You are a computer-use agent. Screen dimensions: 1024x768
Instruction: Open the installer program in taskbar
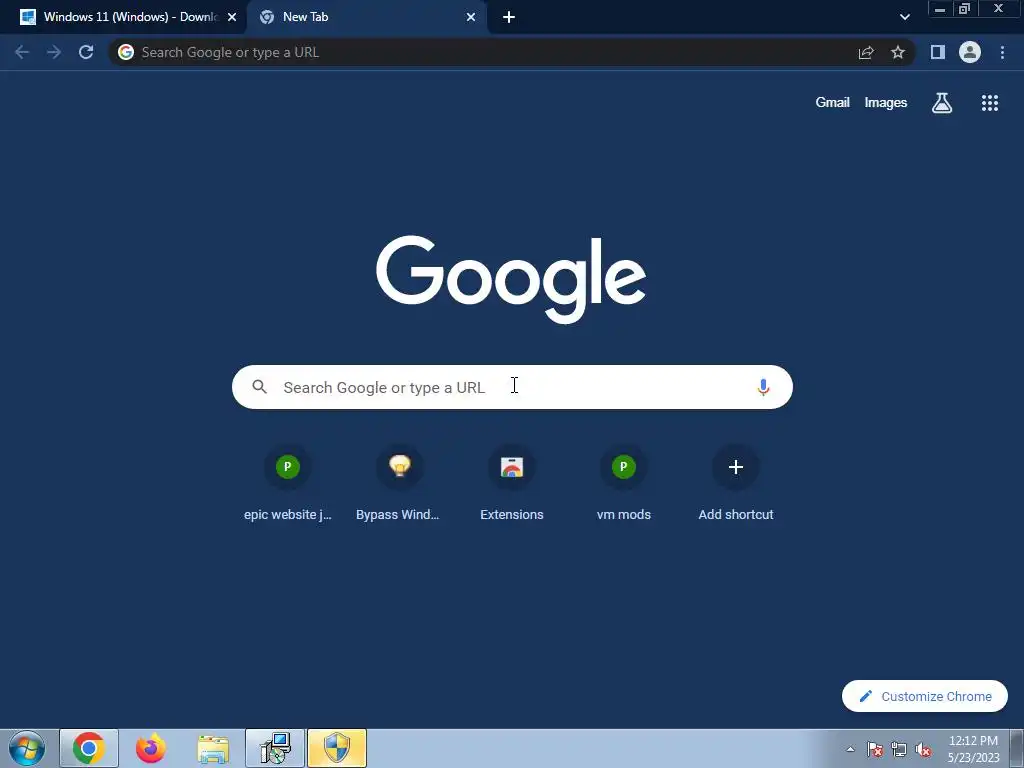coord(275,748)
